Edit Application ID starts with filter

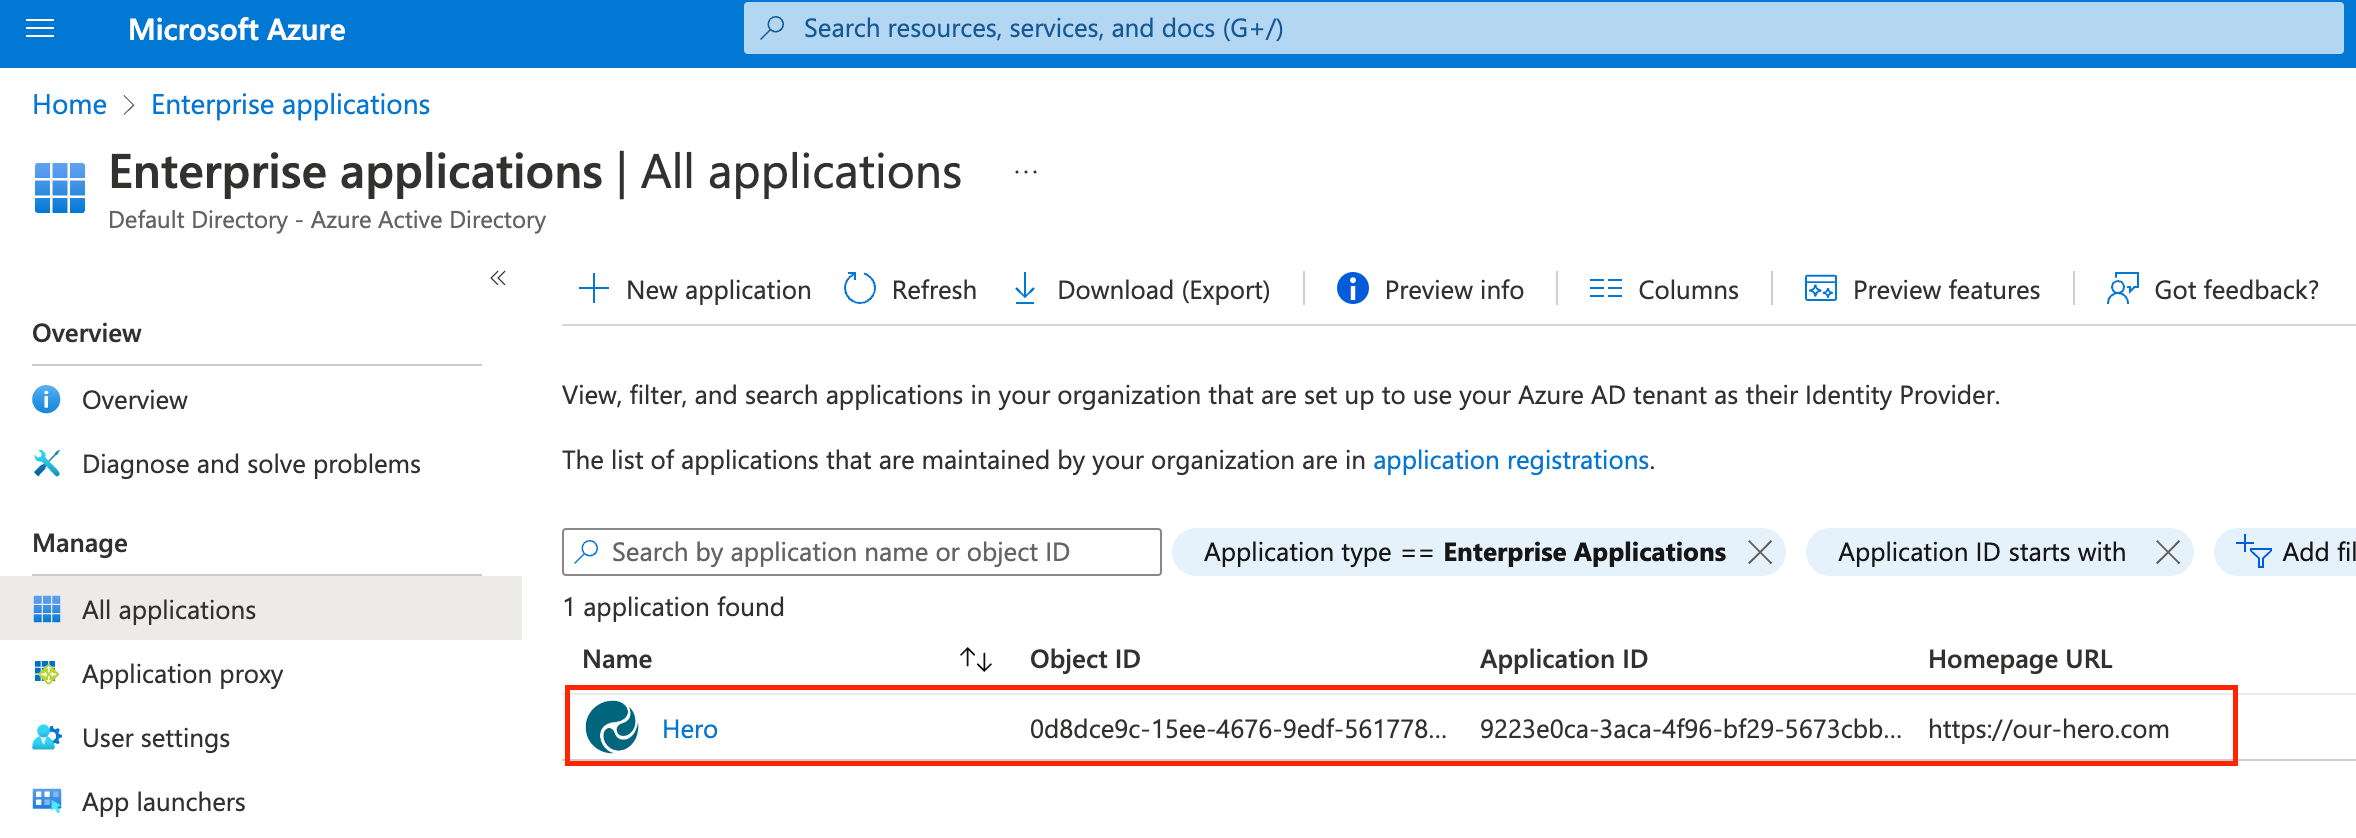1981,552
